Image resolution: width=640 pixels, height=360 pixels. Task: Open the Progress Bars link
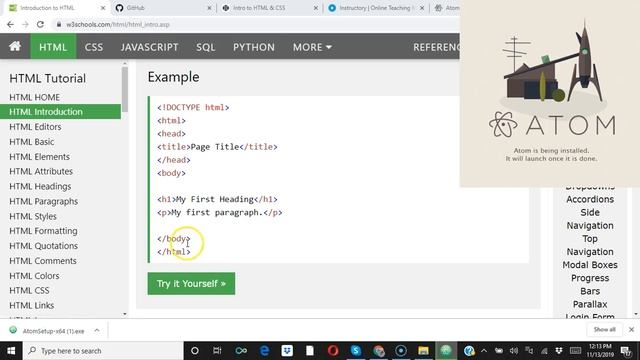(590, 284)
